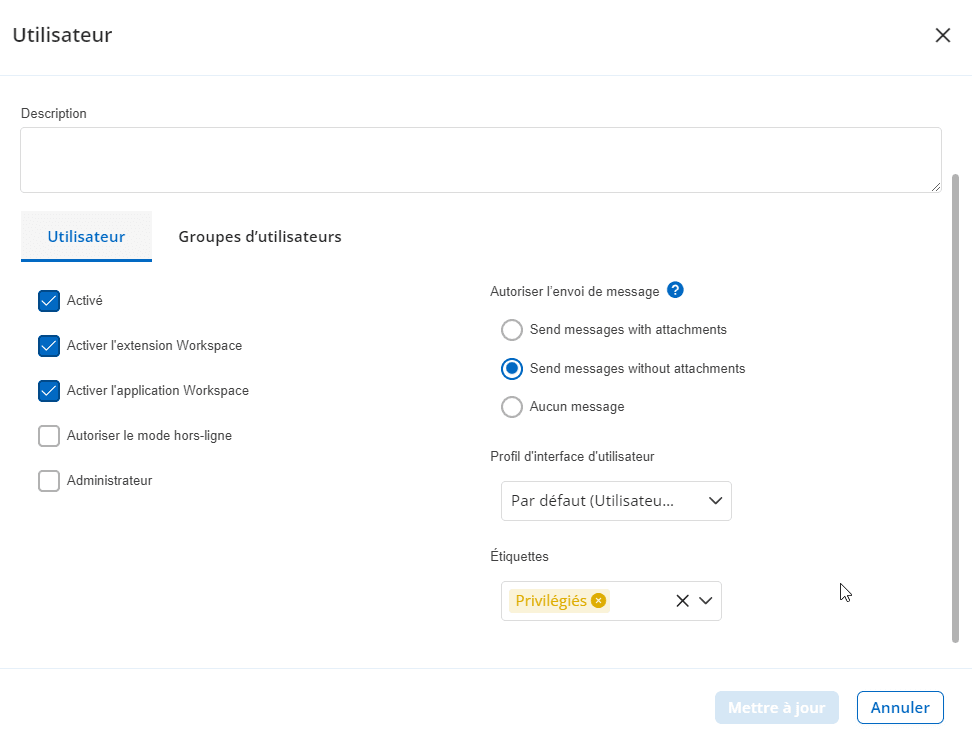Select Send messages without attachments option

[x=512, y=369]
